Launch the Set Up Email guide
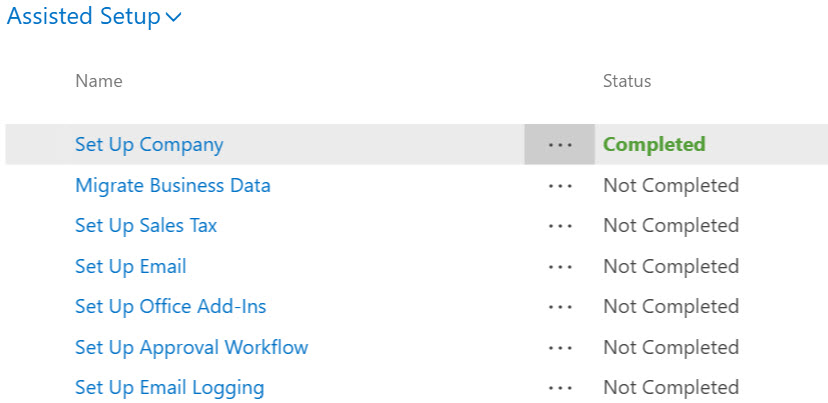The width and height of the screenshot is (828, 403). click(130, 266)
